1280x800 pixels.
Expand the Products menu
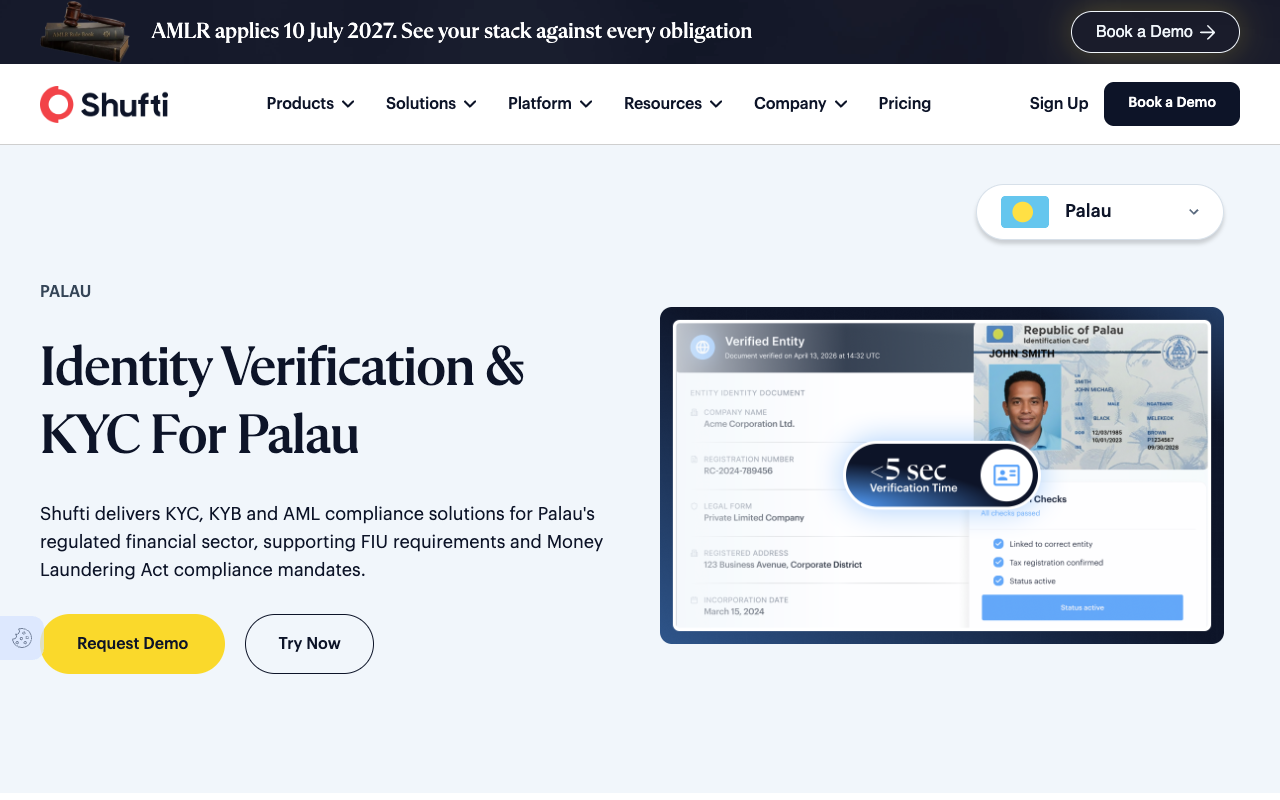[310, 104]
